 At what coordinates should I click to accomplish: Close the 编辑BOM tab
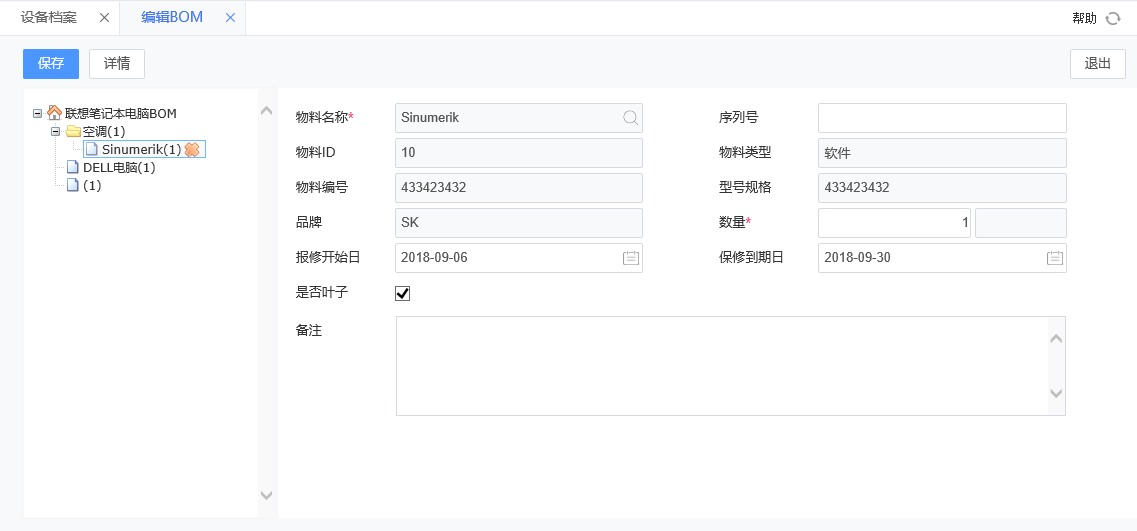tap(231, 18)
